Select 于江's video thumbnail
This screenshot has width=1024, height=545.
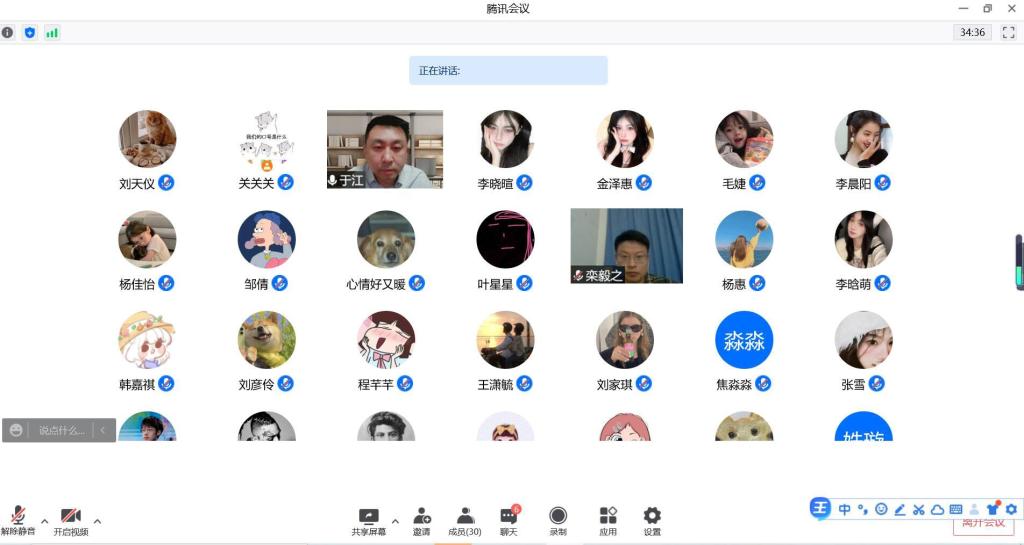tap(385, 149)
